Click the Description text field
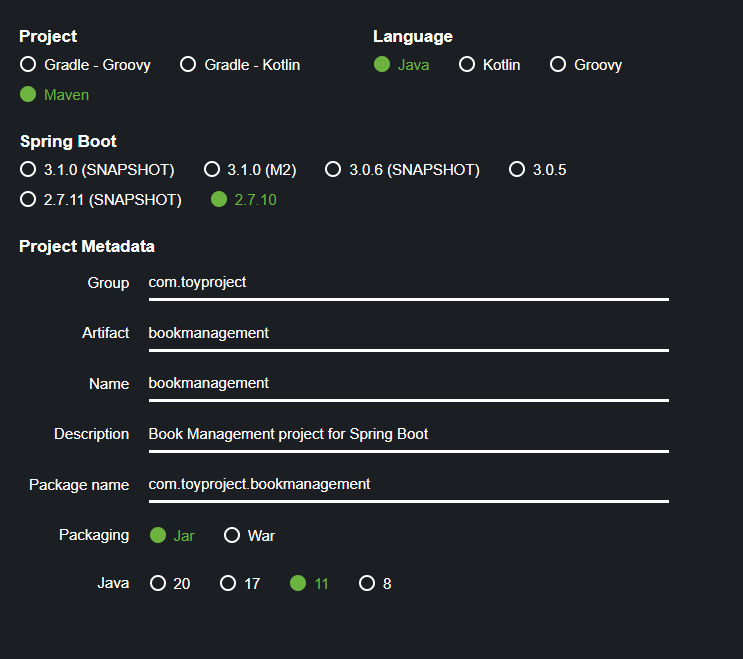743x659 pixels. (x=408, y=434)
